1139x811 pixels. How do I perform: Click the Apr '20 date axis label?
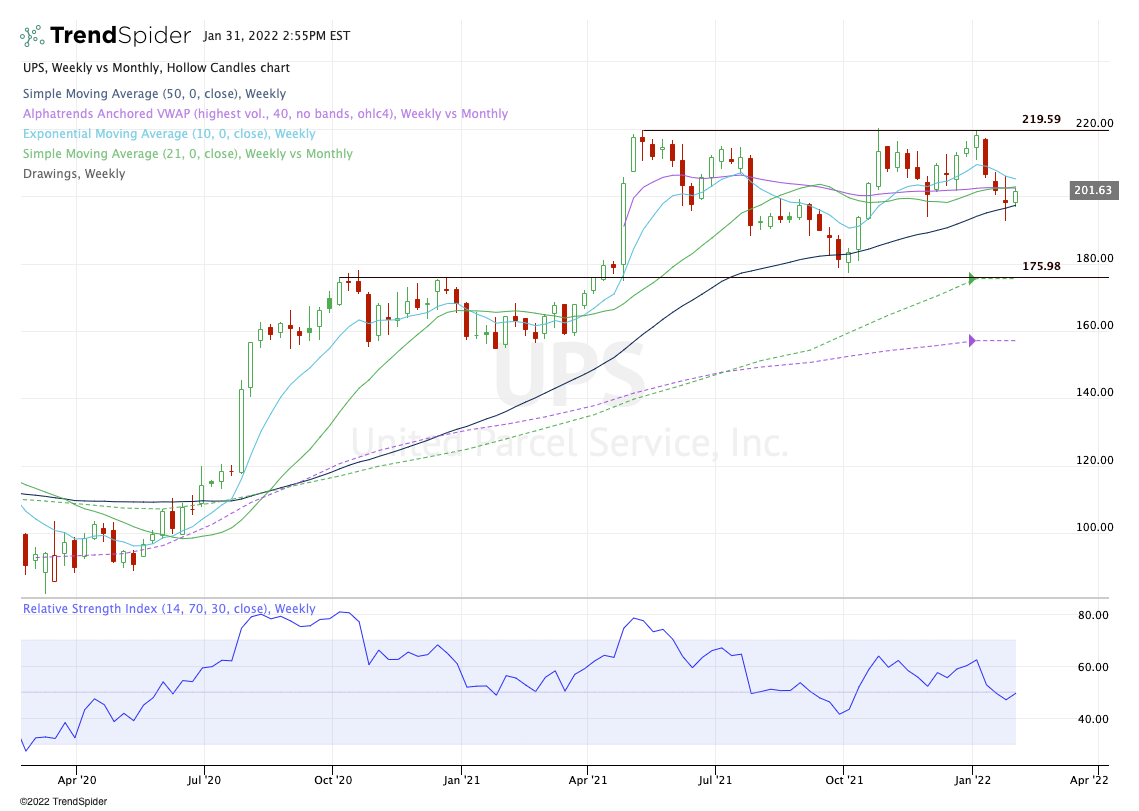(x=76, y=777)
